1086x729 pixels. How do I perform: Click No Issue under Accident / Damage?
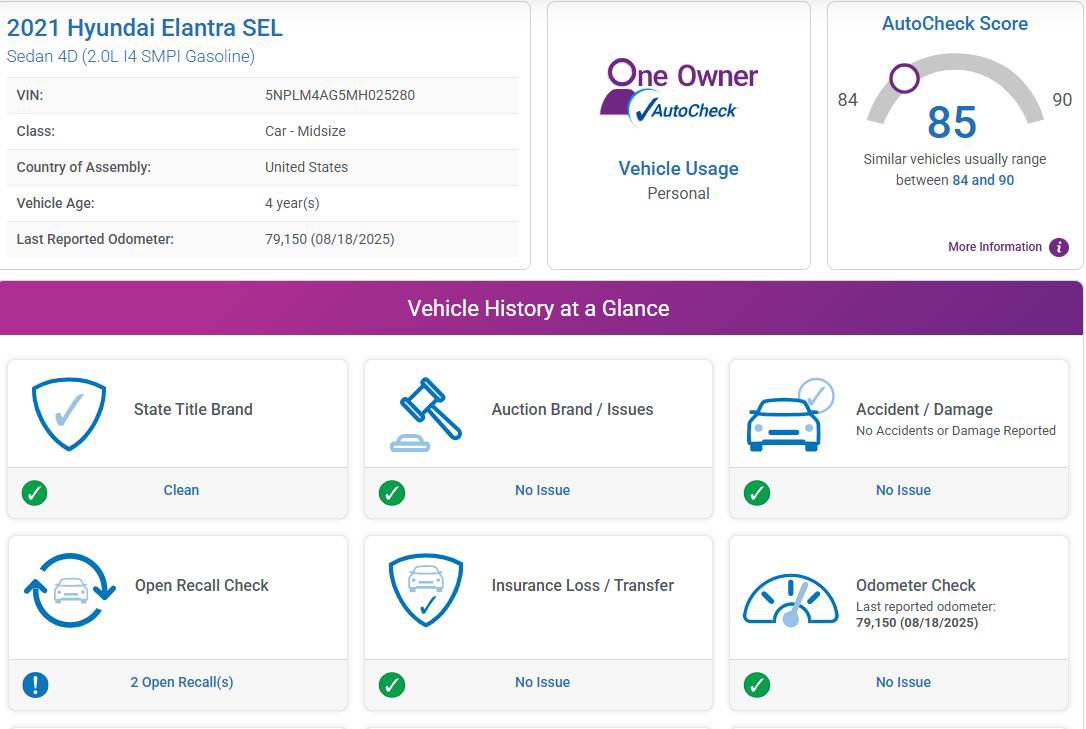coord(903,490)
